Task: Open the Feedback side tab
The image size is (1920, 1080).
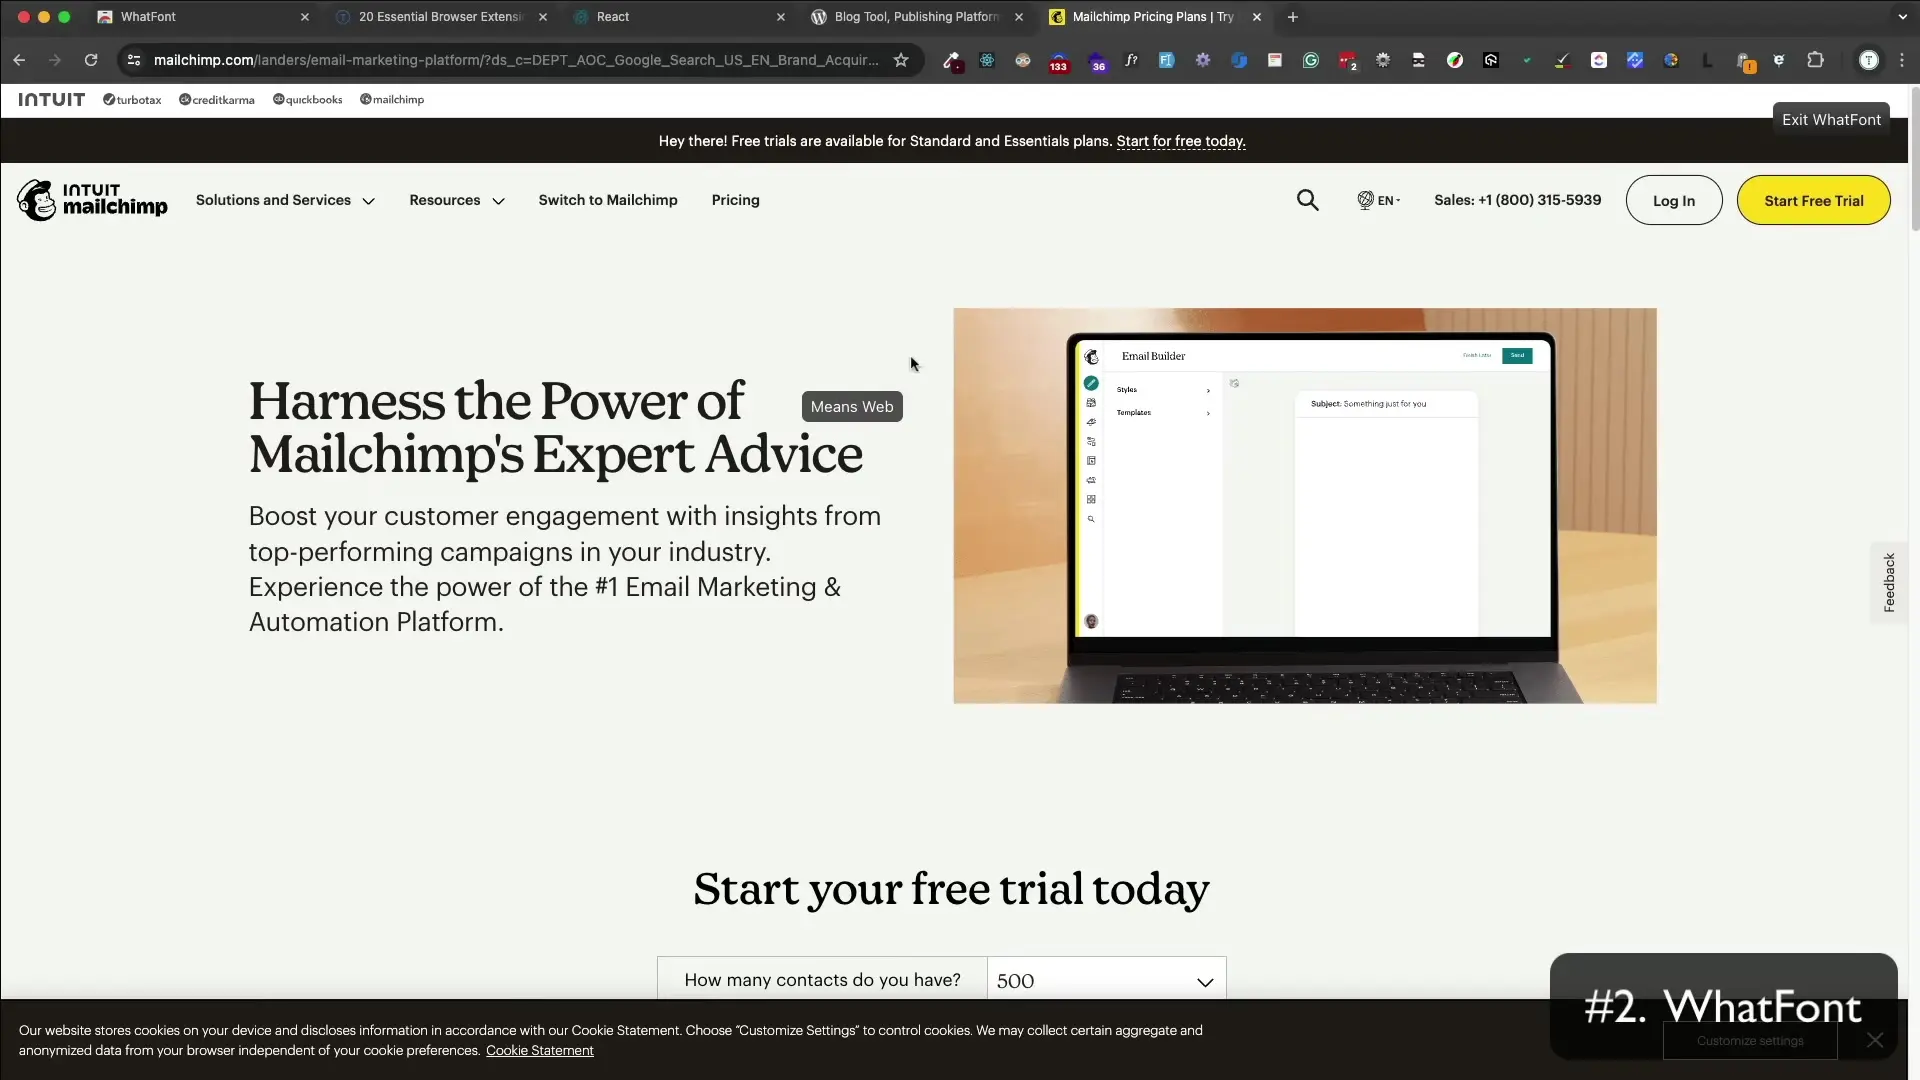Action: pos(1888,583)
